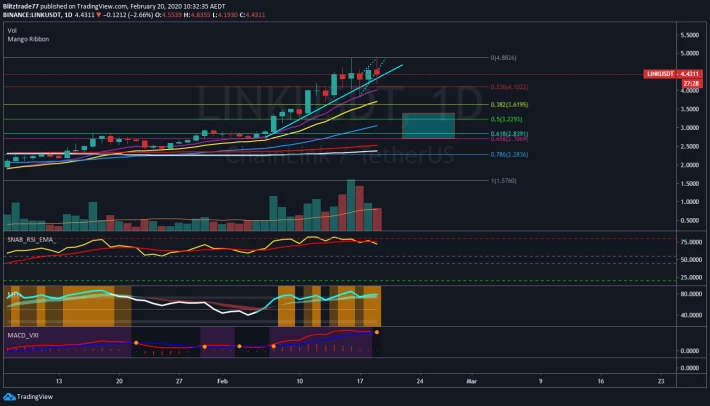Click the 0.382(3.6195) Fibonacci level label
710x406 pixels.
[x=509, y=105]
